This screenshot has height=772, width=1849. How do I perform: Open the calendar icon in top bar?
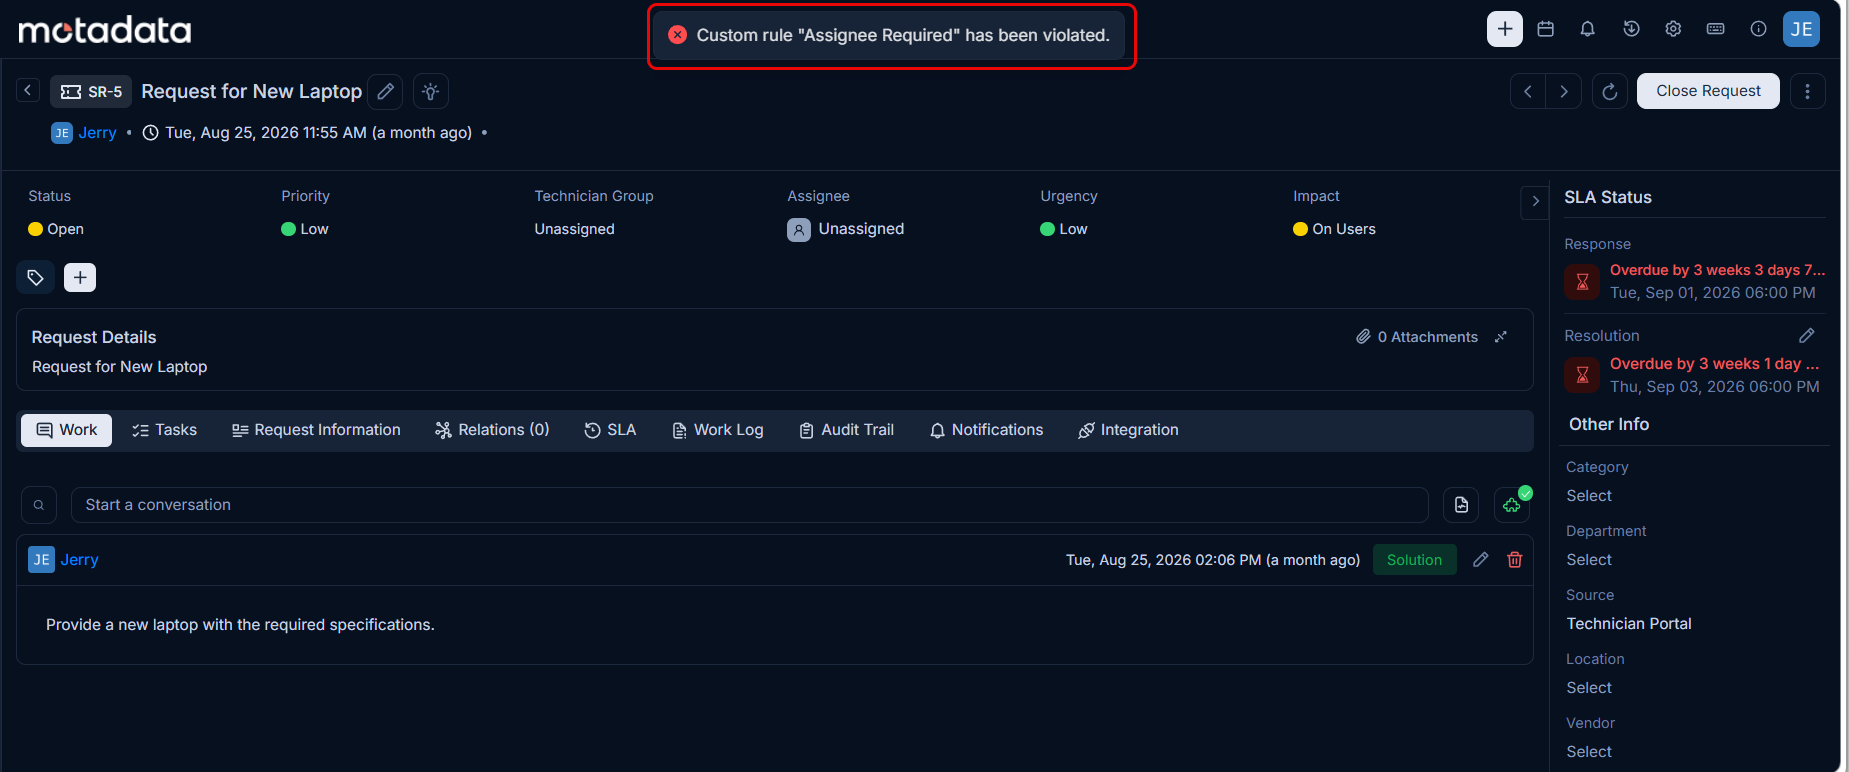(1545, 29)
